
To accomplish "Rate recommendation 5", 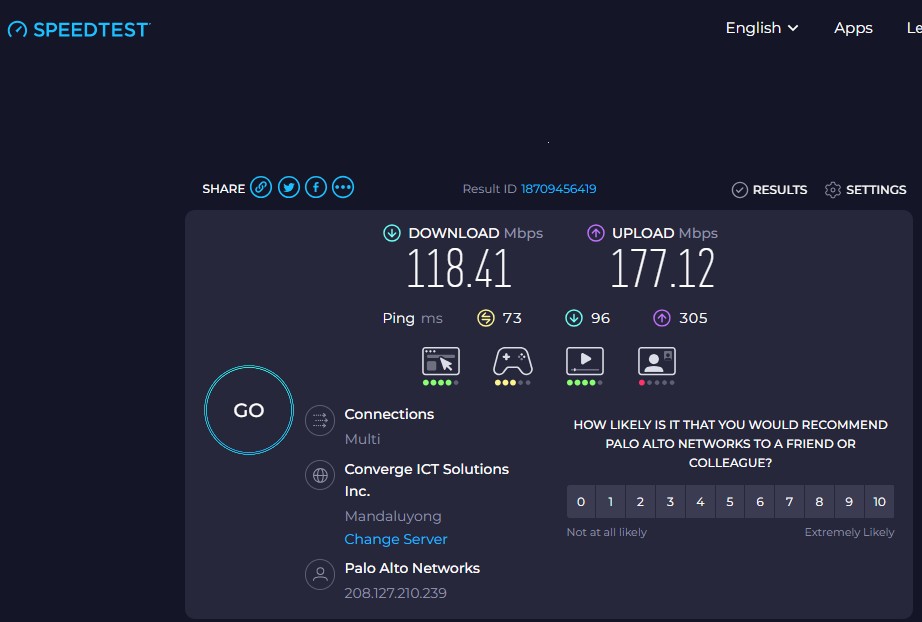I will coord(730,501).
